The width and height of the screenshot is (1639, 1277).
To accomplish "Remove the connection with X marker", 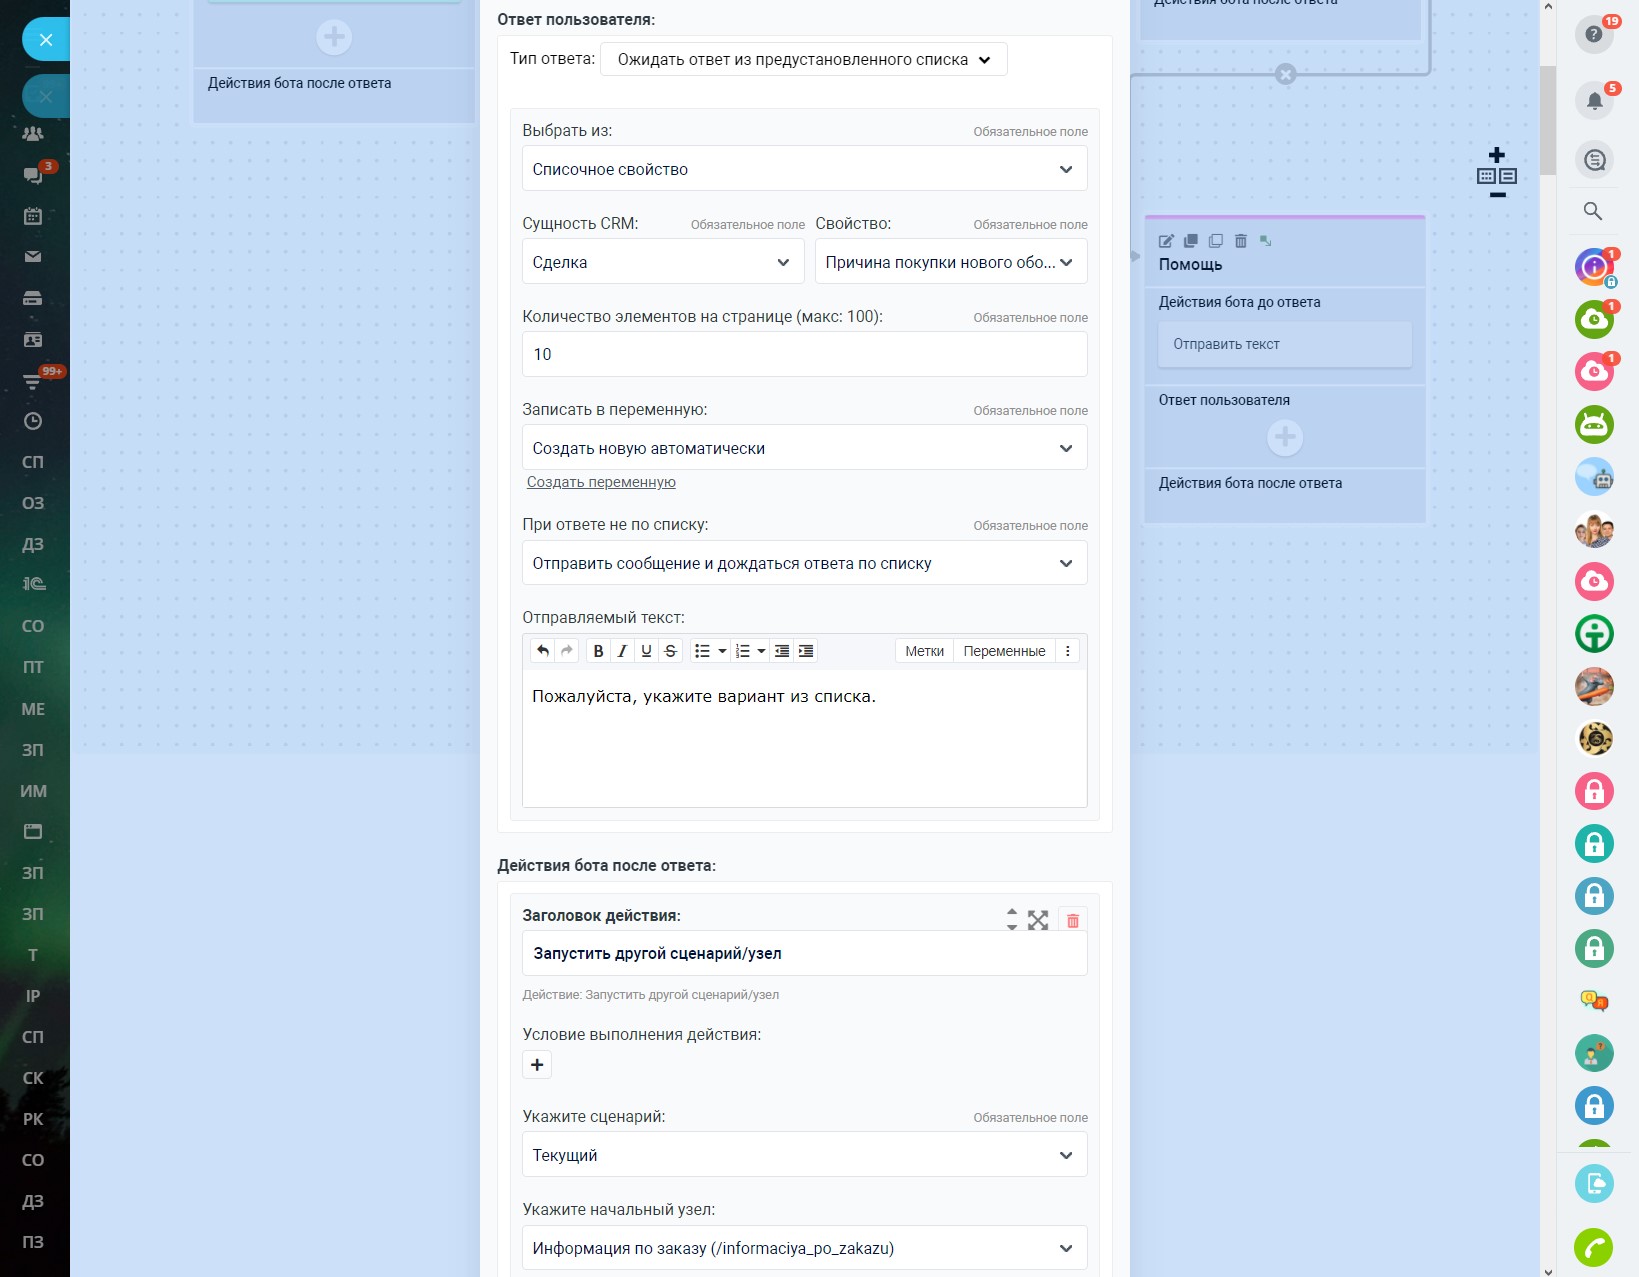I will click(1286, 74).
